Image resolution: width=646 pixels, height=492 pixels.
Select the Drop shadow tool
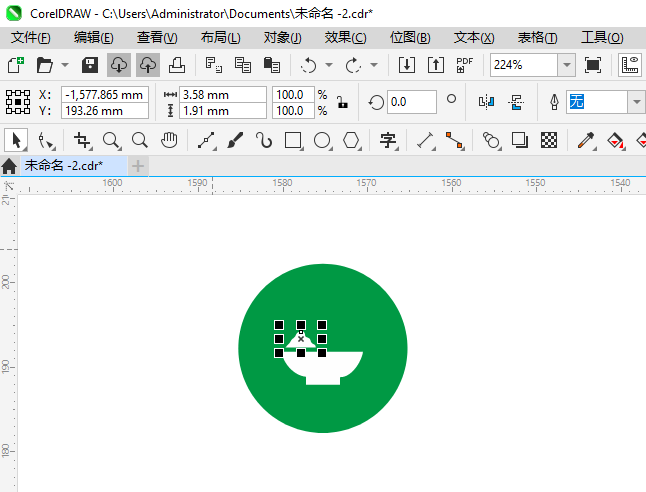click(x=520, y=140)
